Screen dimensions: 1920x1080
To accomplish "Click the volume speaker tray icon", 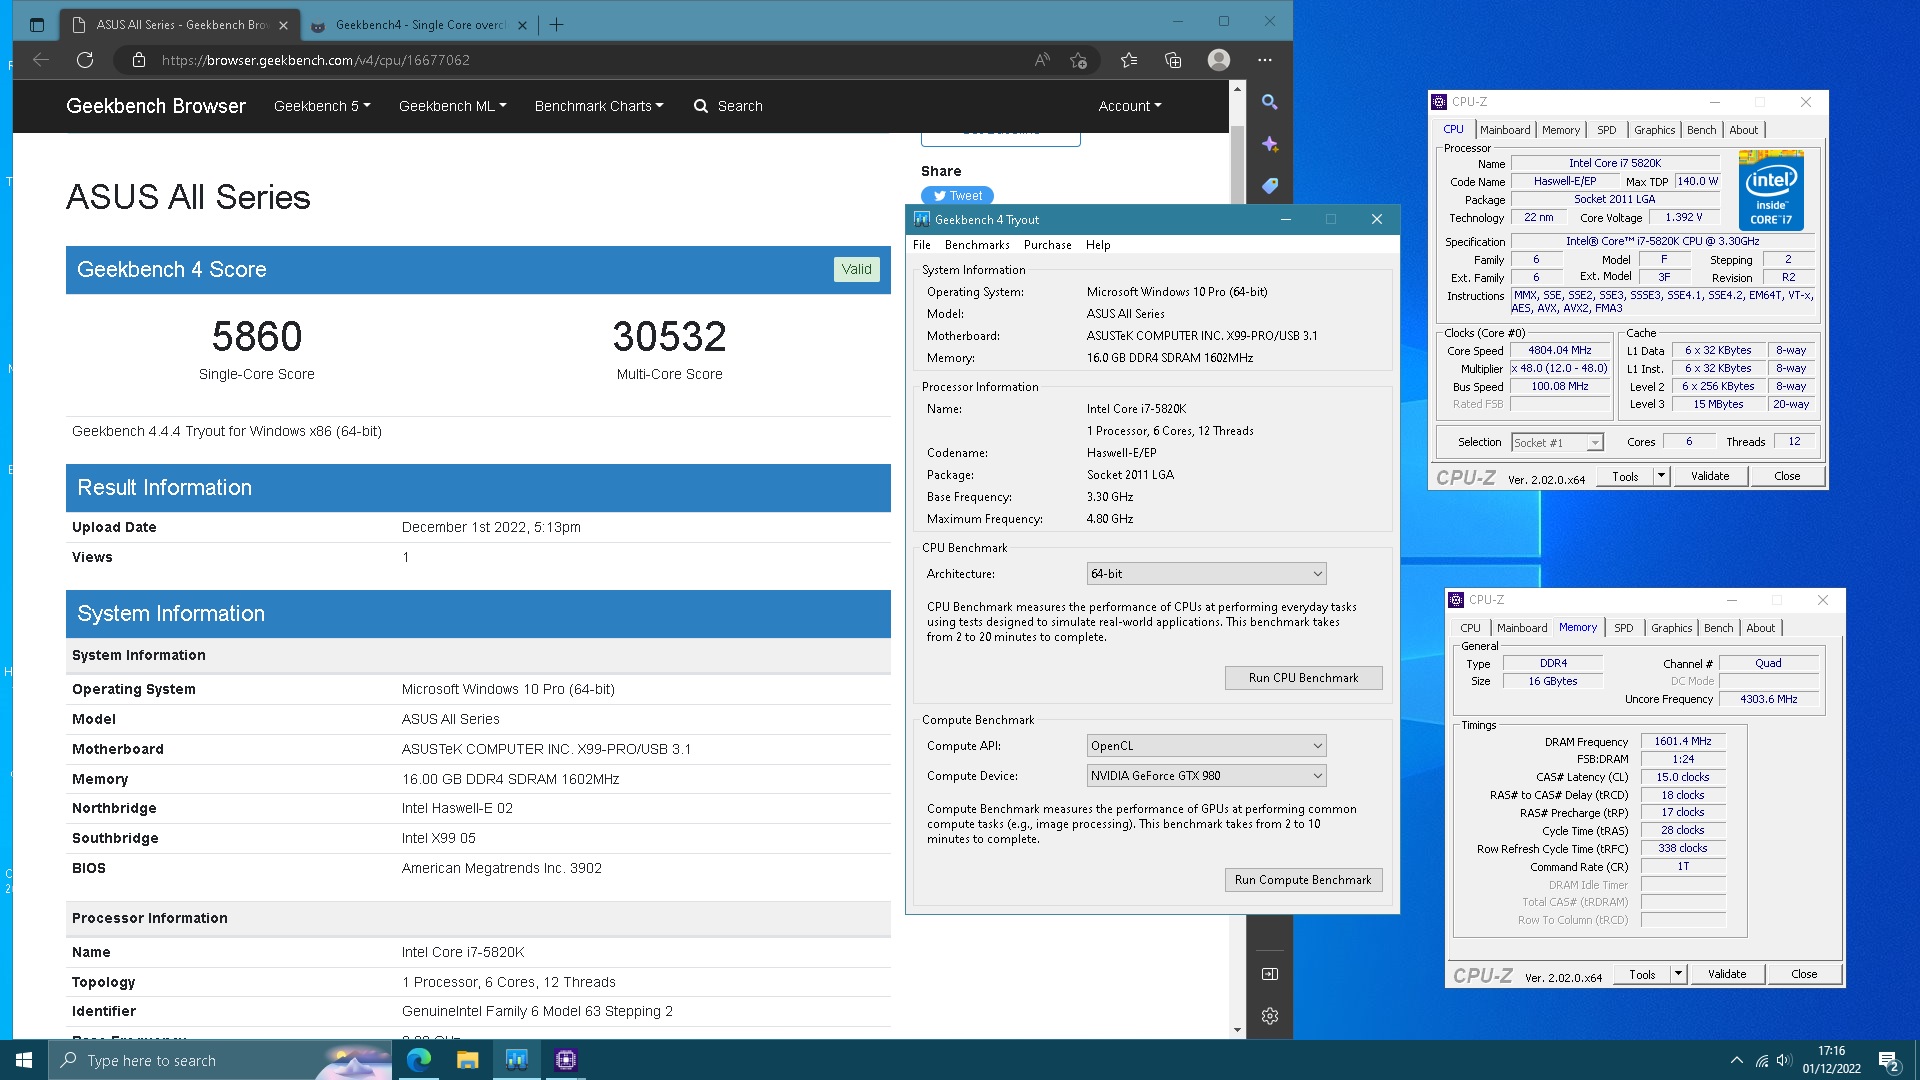I will [x=1784, y=1061].
